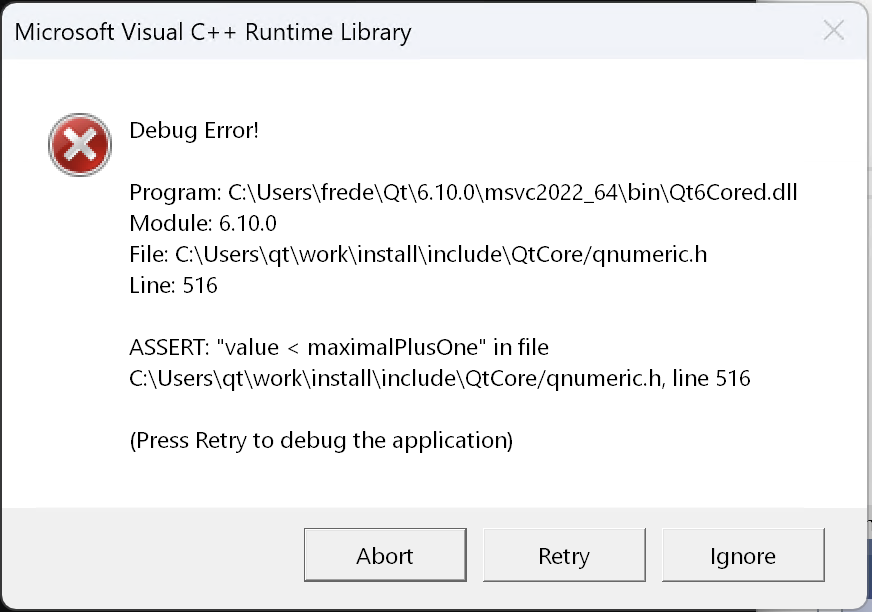872x612 pixels.
Task: Click the Module: label
Action: [x=171, y=223]
